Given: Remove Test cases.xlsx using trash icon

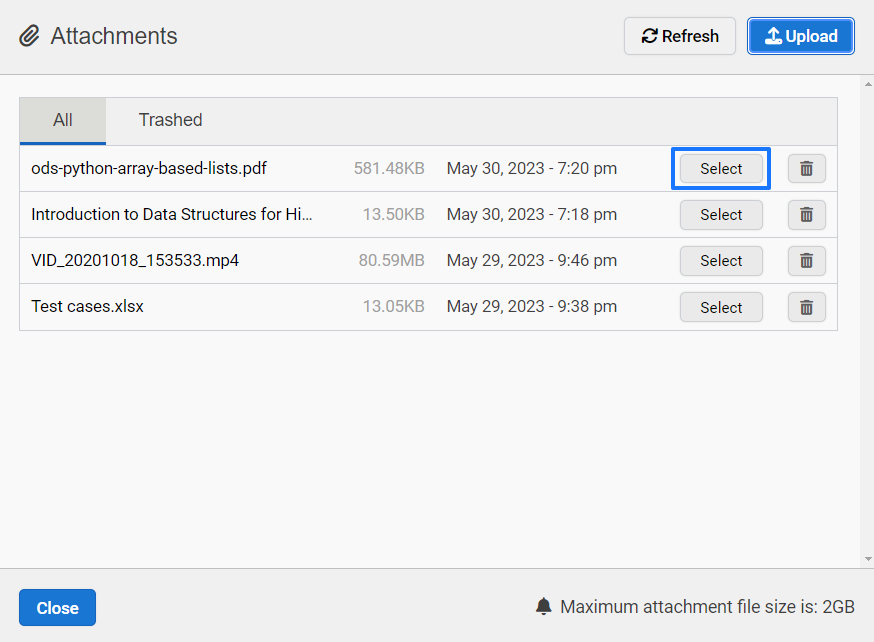Looking at the screenshot, I should (x=807, y=307).
